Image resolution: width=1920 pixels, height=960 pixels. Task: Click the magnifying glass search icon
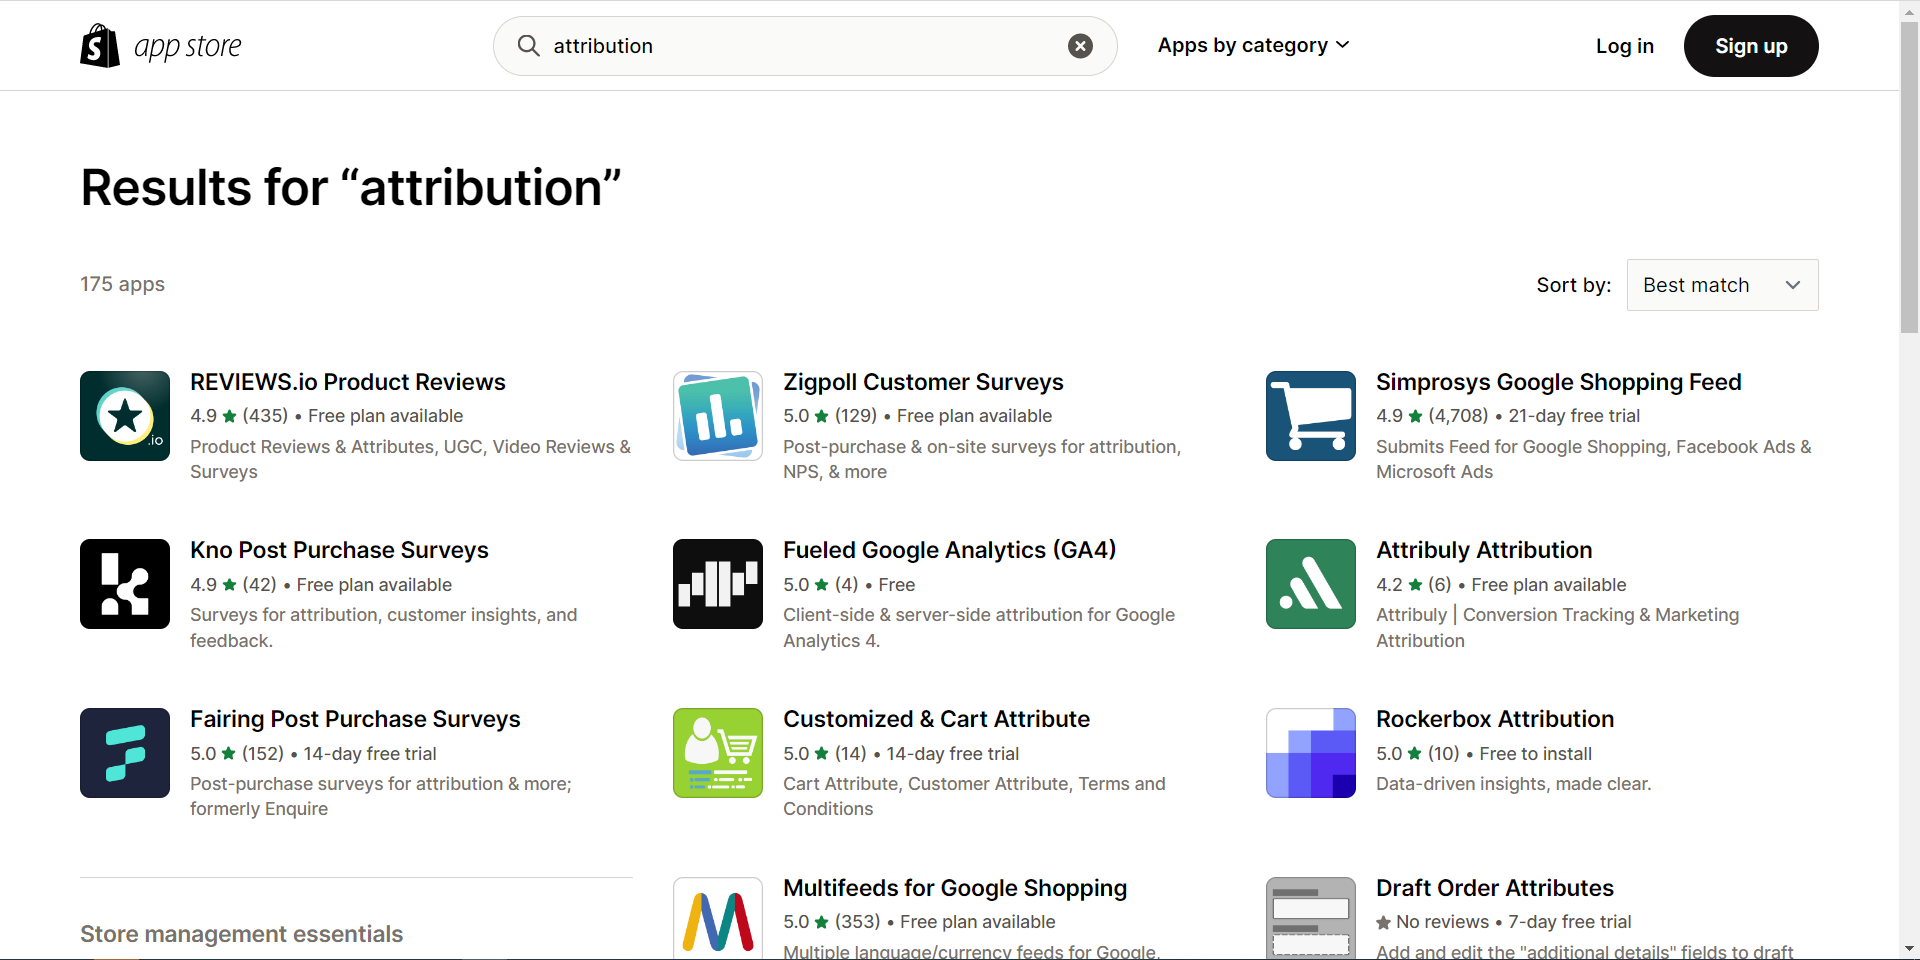point(528,46)
